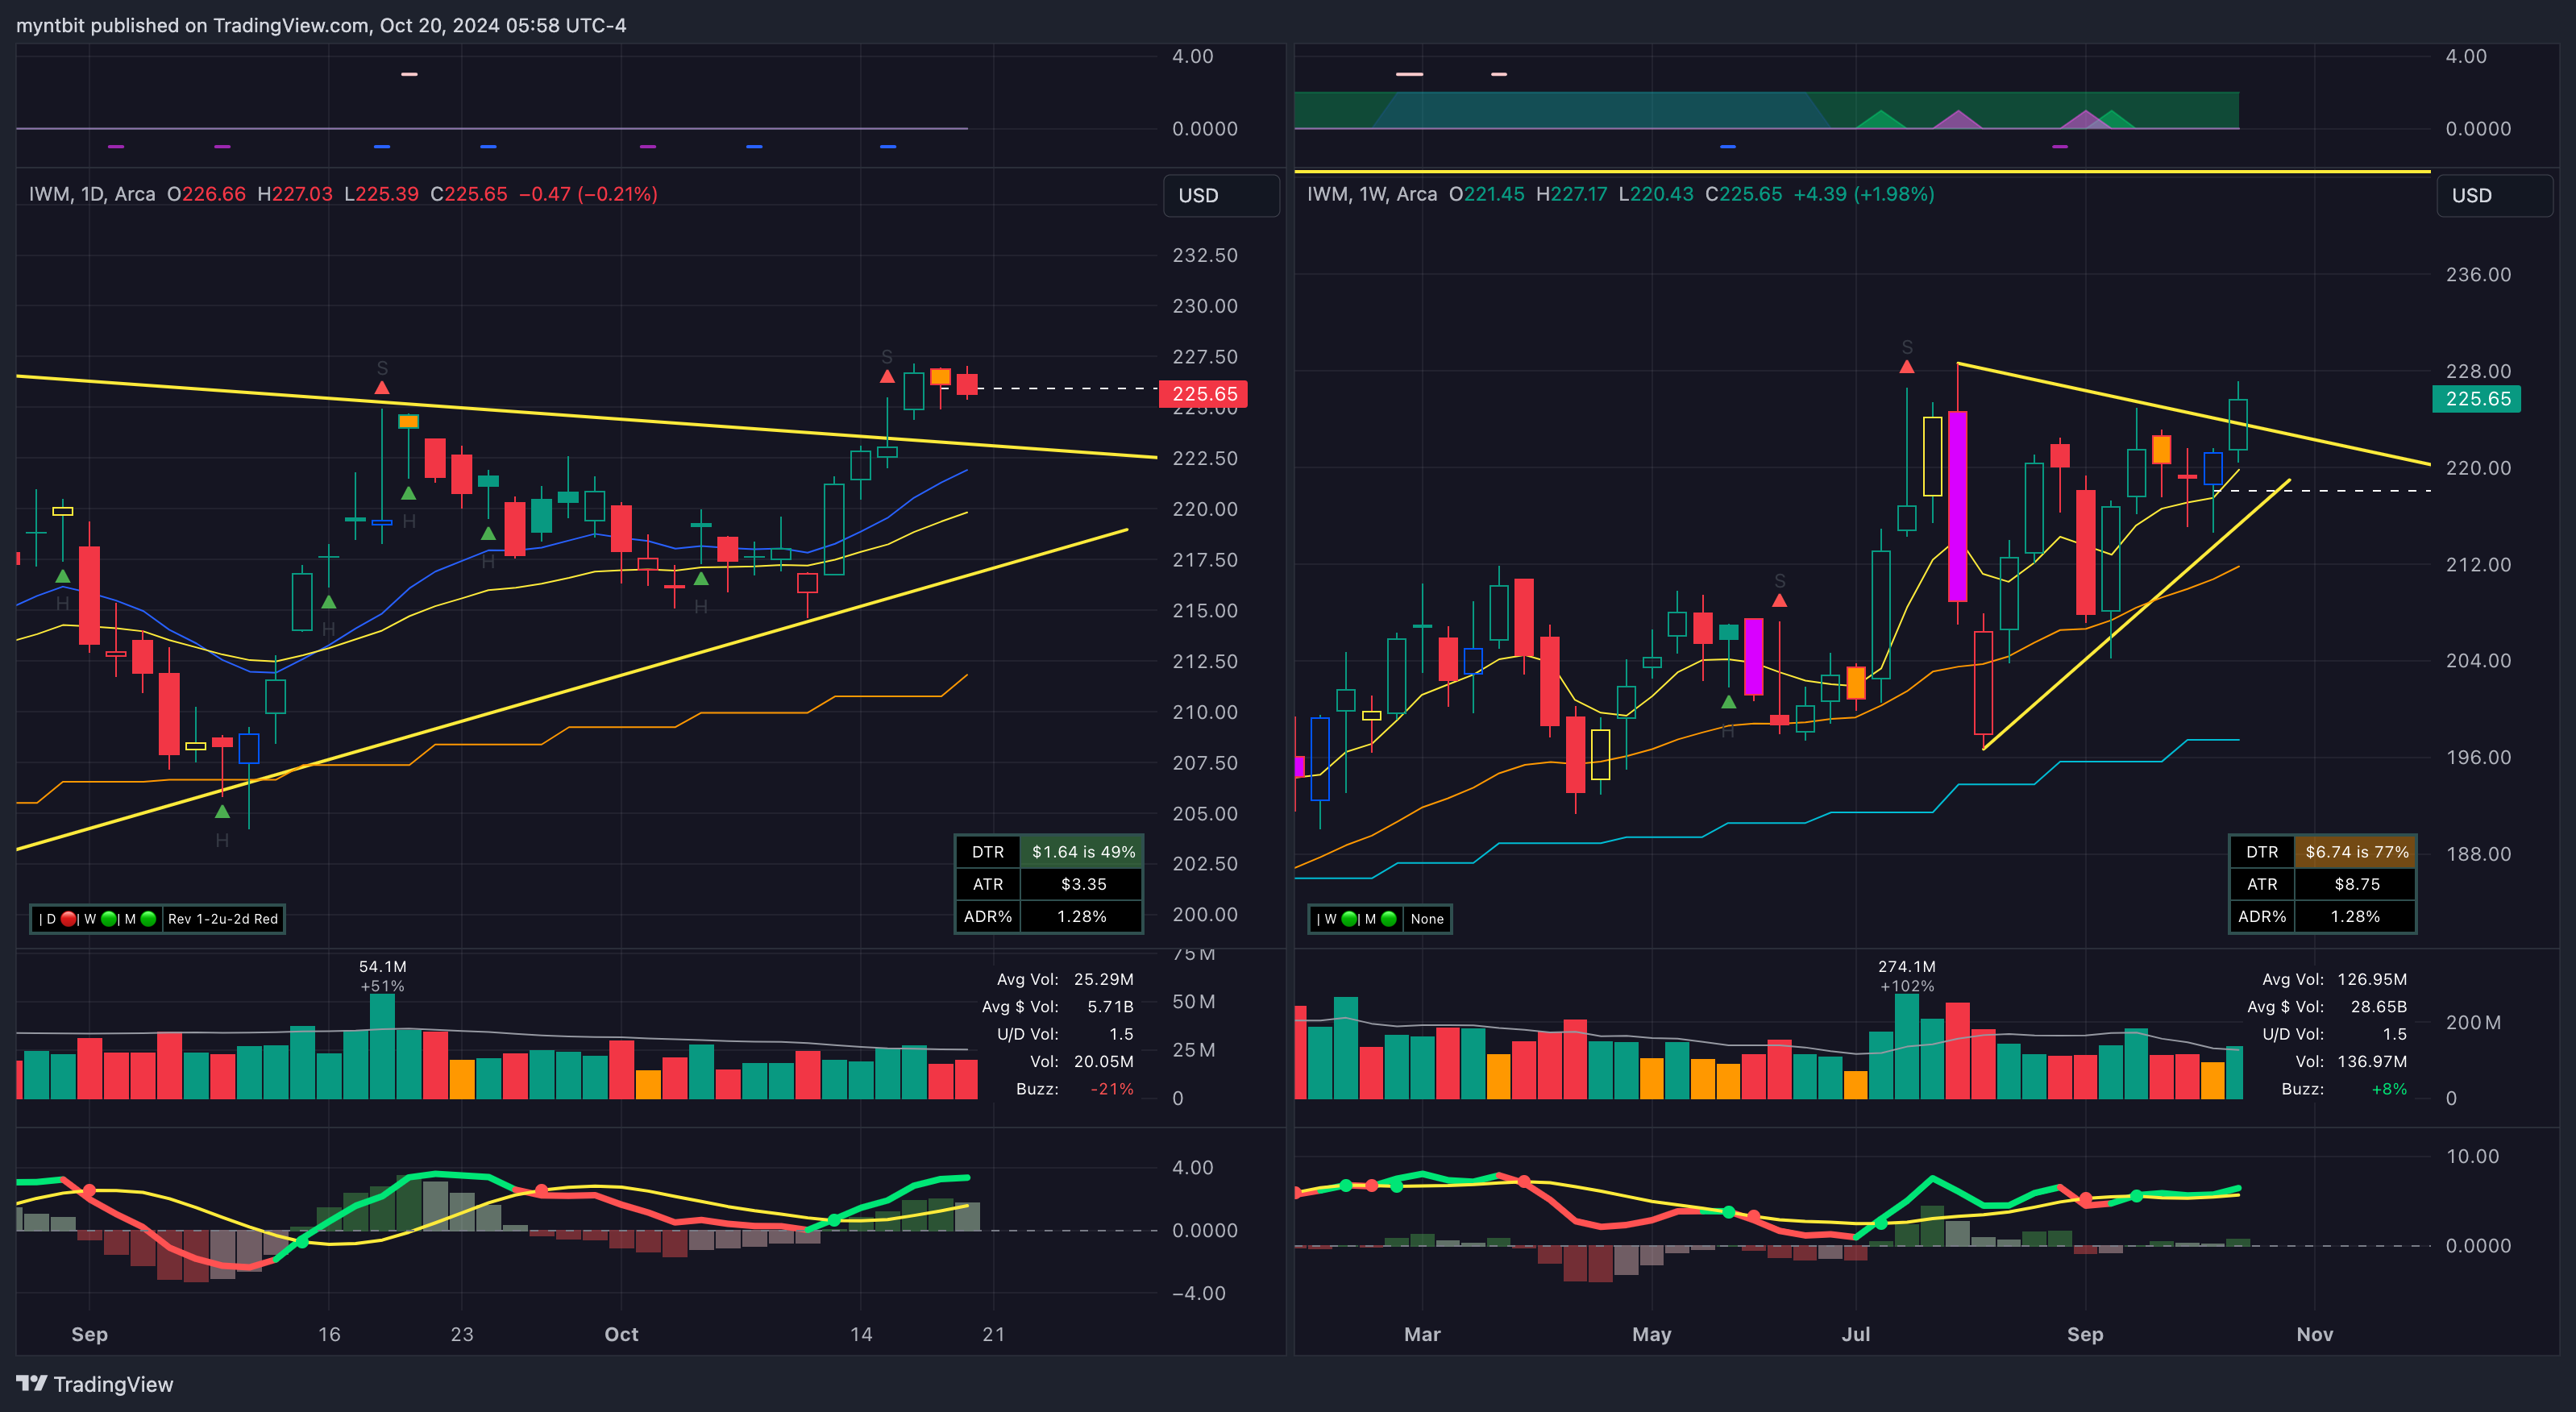Click the 200.00 price axis label on daily chart
This screenshot has width=2576, height=1412.
coord(1205,914)
